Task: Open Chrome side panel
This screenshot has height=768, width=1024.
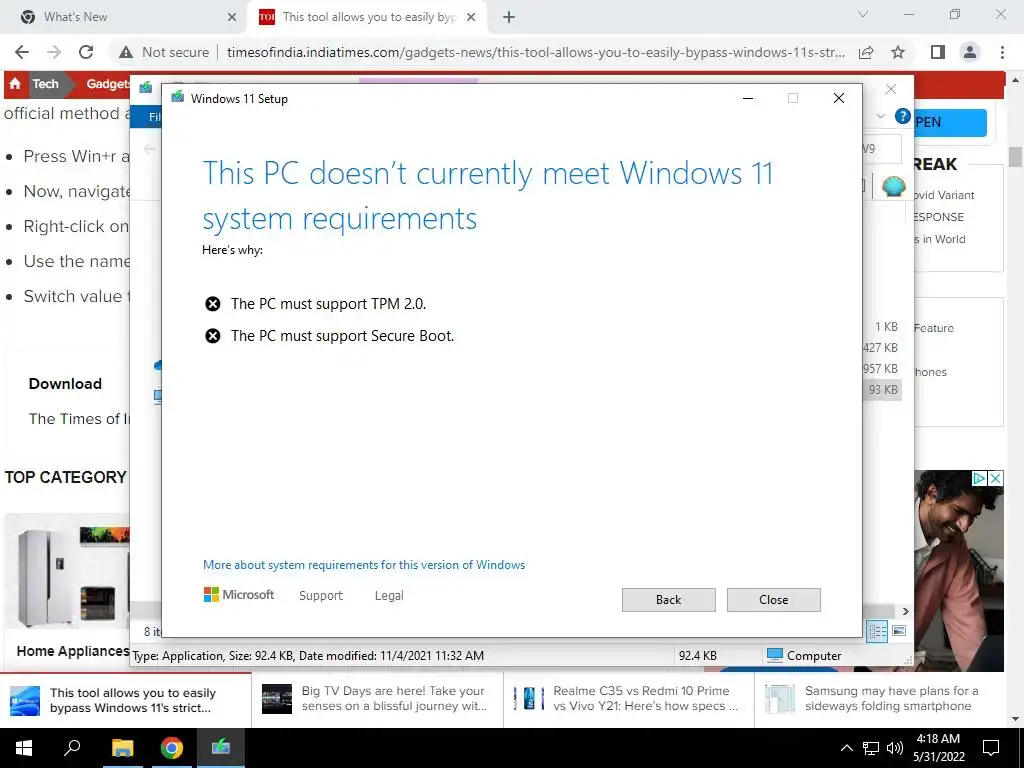Action: (938, 52)
